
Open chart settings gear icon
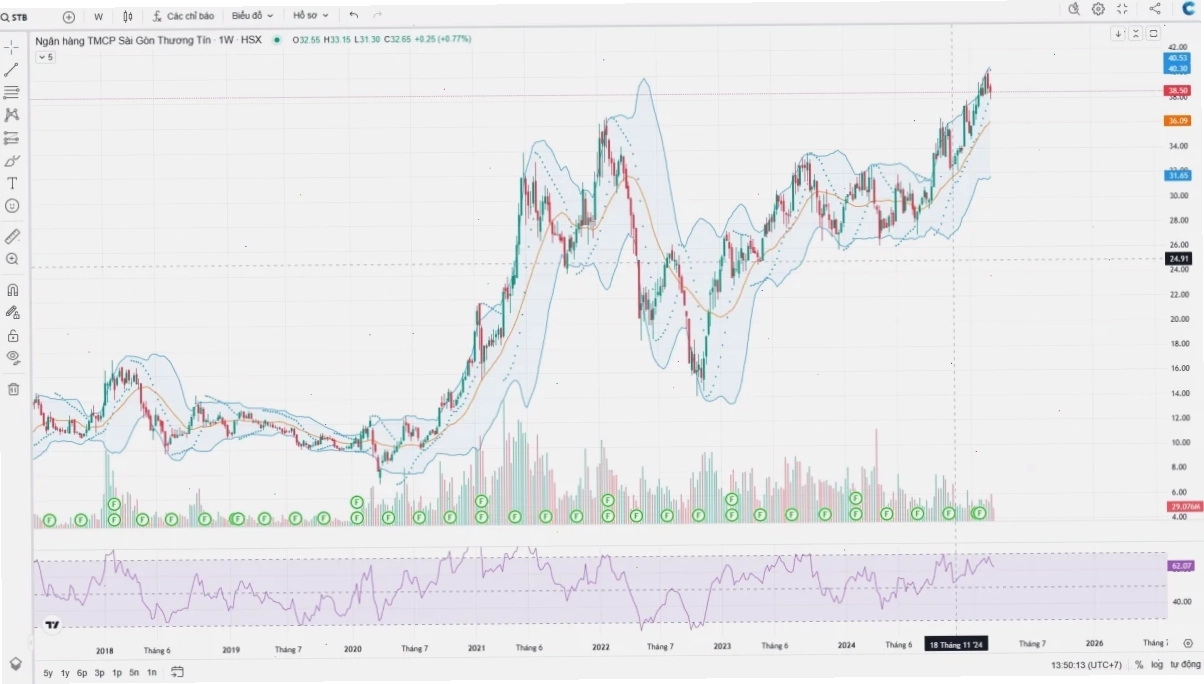pyautogui.click(x=1098, y=9)
